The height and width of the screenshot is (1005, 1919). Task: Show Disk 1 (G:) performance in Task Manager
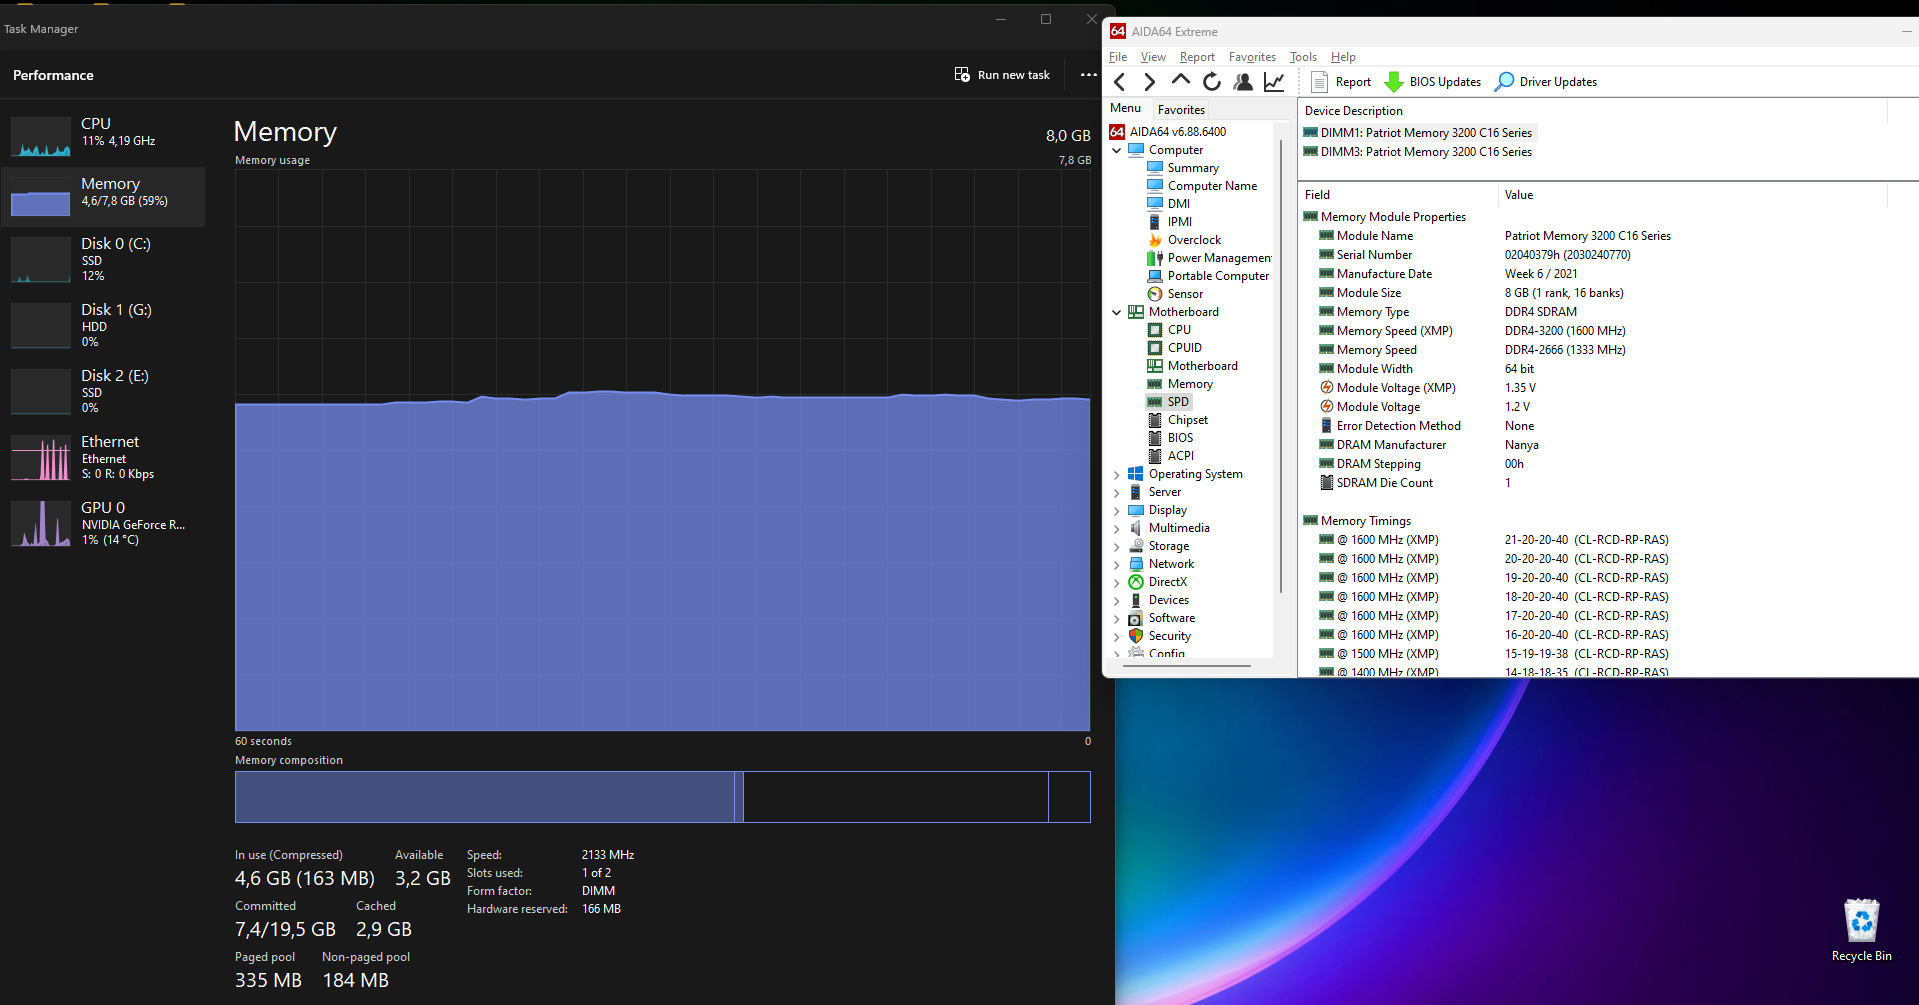104,325
